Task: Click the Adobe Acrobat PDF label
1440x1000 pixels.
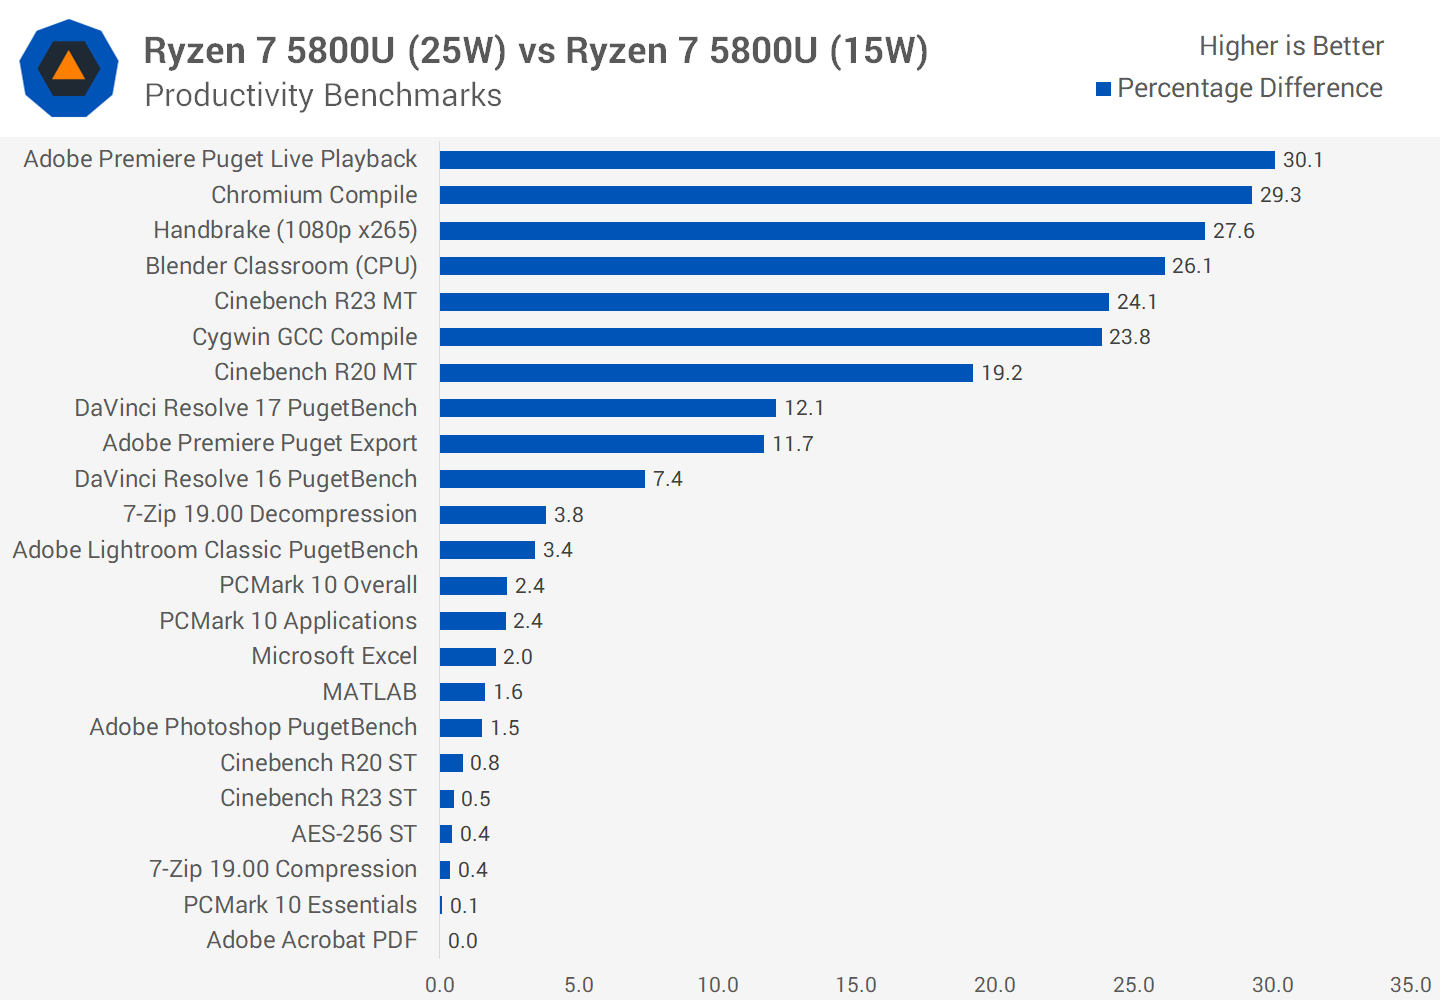Action: point(311,940)
